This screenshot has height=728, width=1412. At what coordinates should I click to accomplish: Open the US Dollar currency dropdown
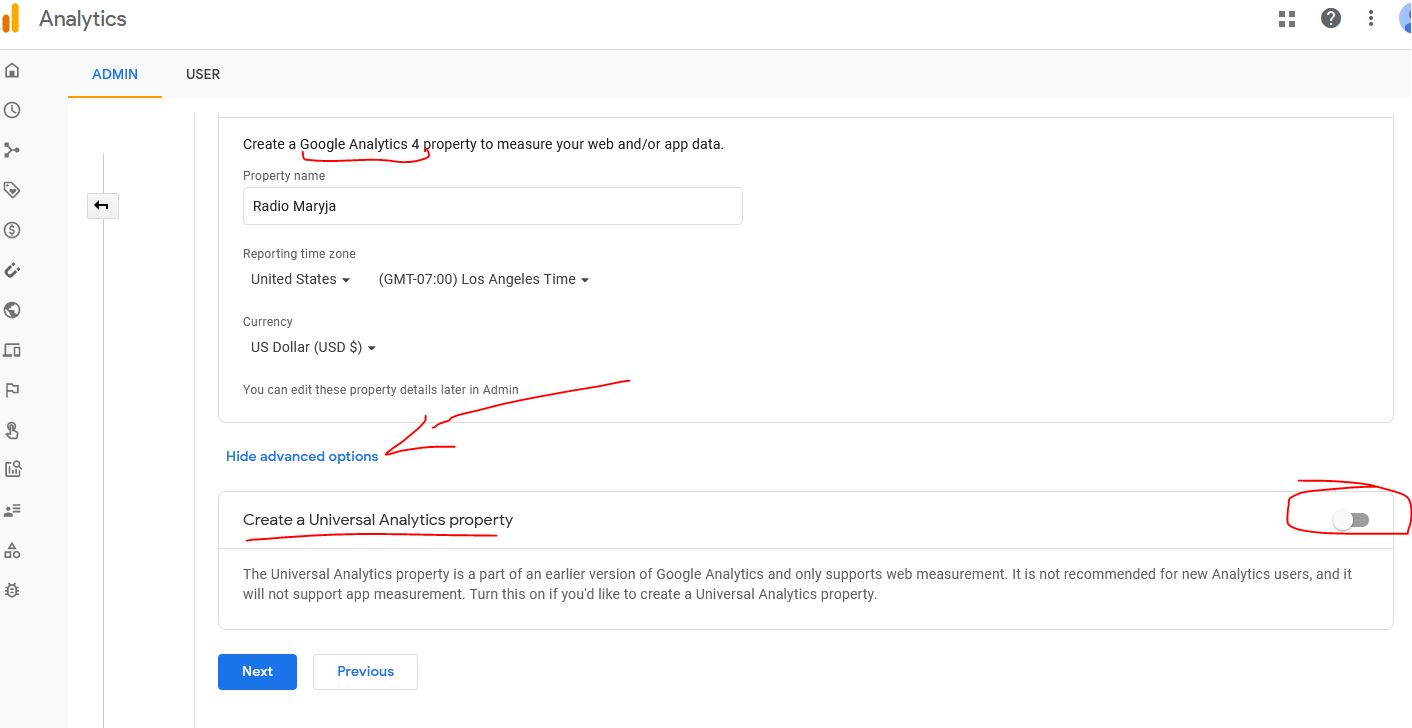[x=313, y=347]
